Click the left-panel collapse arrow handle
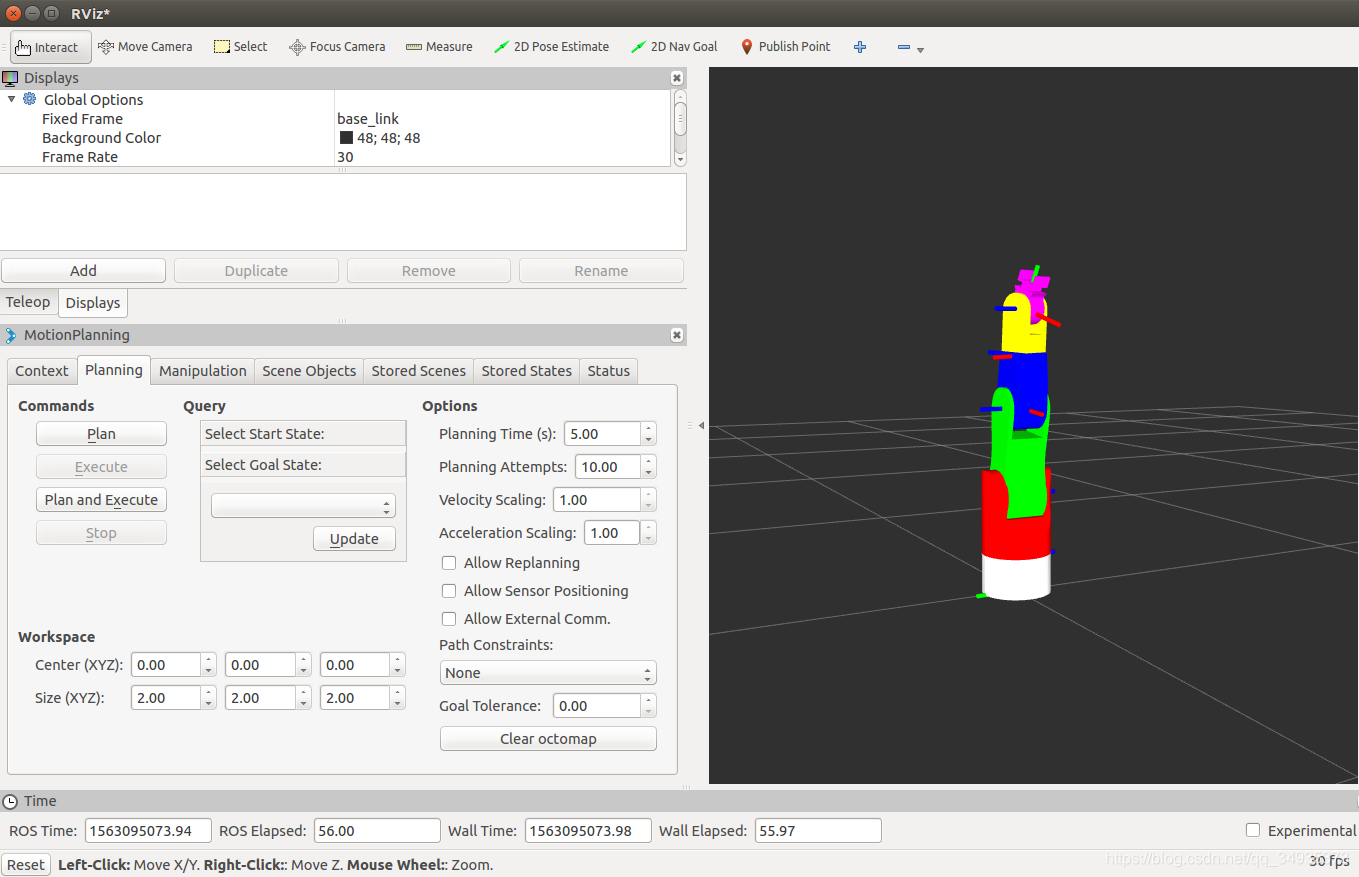 700,426
